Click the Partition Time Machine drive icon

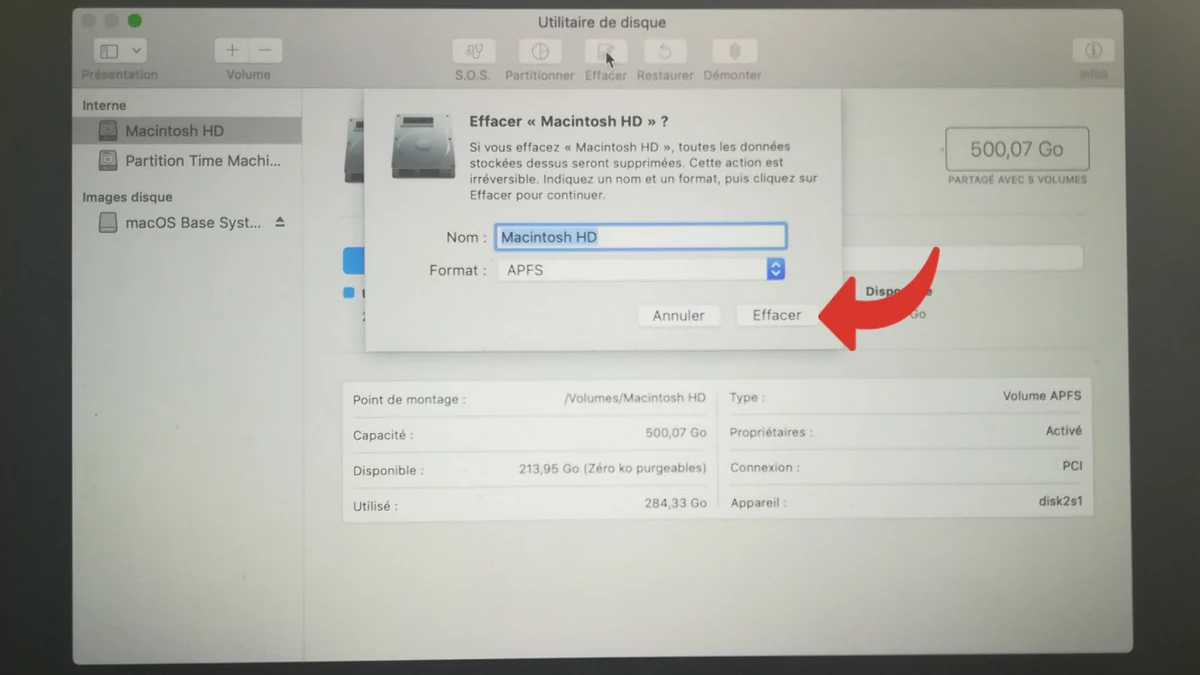coord(108,160)
